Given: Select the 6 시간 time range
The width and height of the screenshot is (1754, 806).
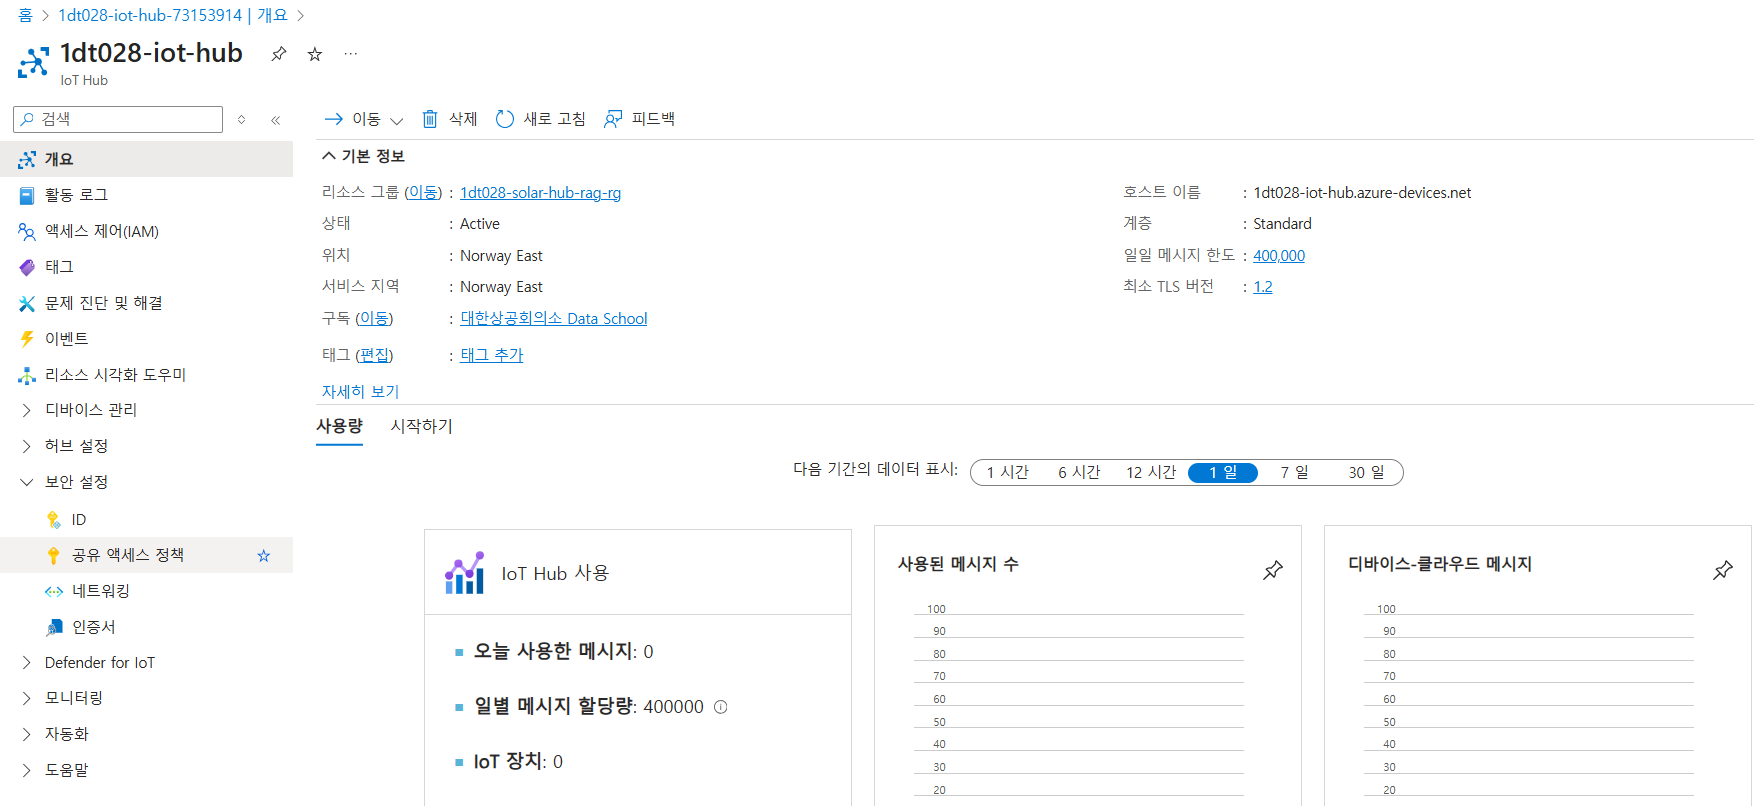Looking at the screenshot, I should 1079,472.
